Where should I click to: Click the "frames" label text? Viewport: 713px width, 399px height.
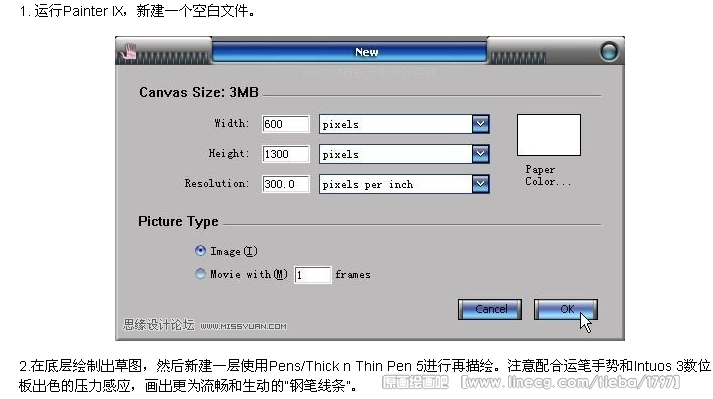click(352, 275)
